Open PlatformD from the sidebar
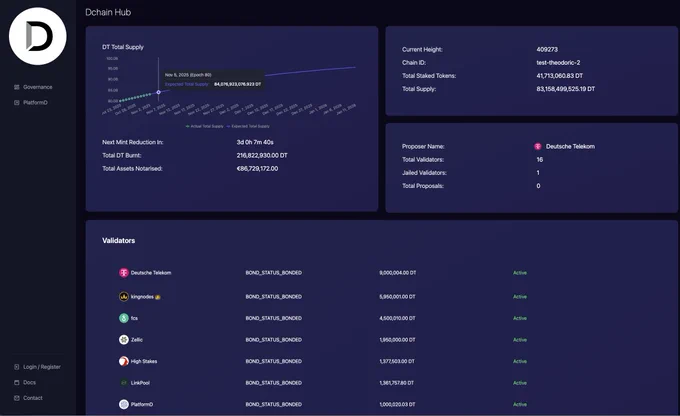The image size is (680, 416). pyautogui.click(x=35, y=103)
